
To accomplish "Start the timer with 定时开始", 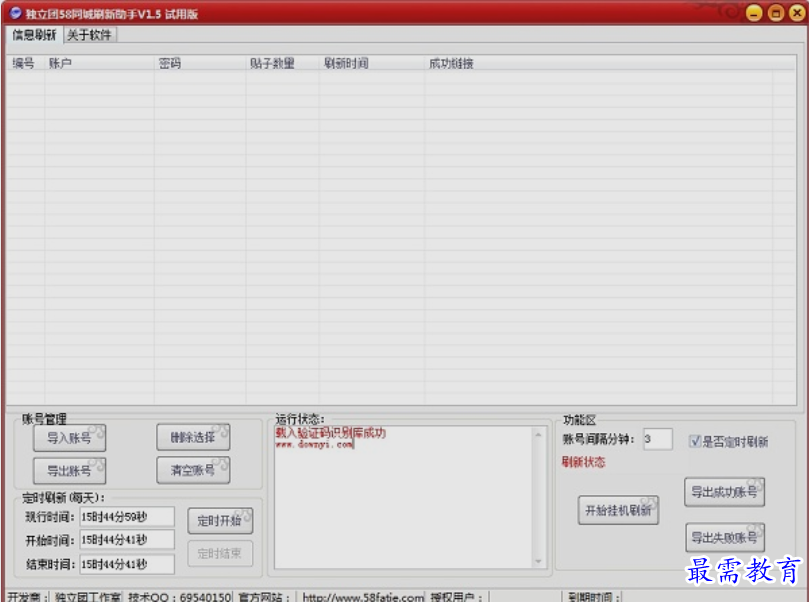I will pyautogui.click(x=220, y=520).
